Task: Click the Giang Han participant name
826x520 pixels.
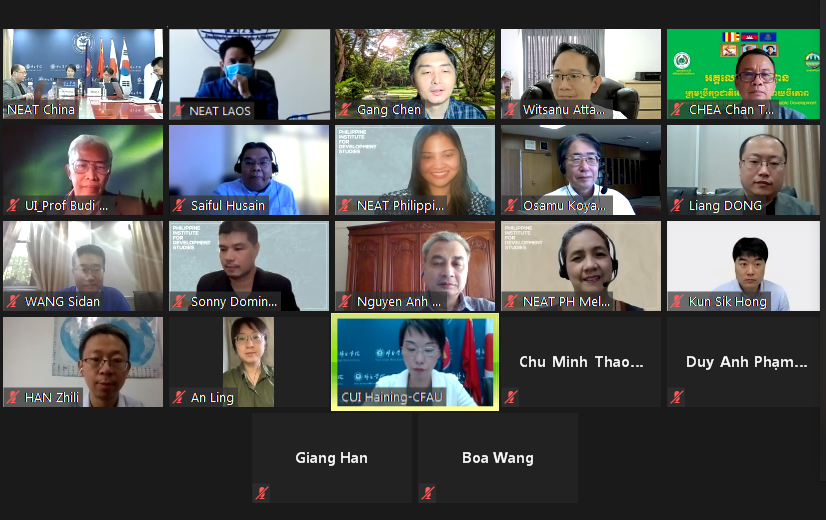Action: point(331,458)
